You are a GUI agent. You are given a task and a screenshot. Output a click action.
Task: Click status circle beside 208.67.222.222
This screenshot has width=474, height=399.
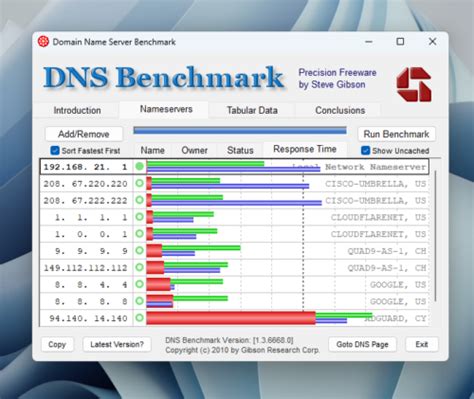pyautogui.click(x=140, y=200)
